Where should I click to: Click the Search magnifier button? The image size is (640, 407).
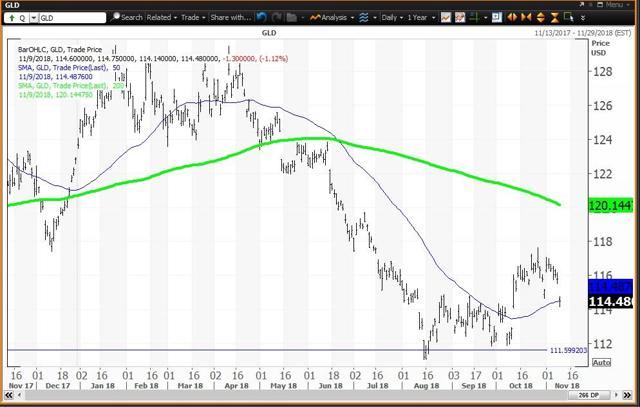click(126, 18)
